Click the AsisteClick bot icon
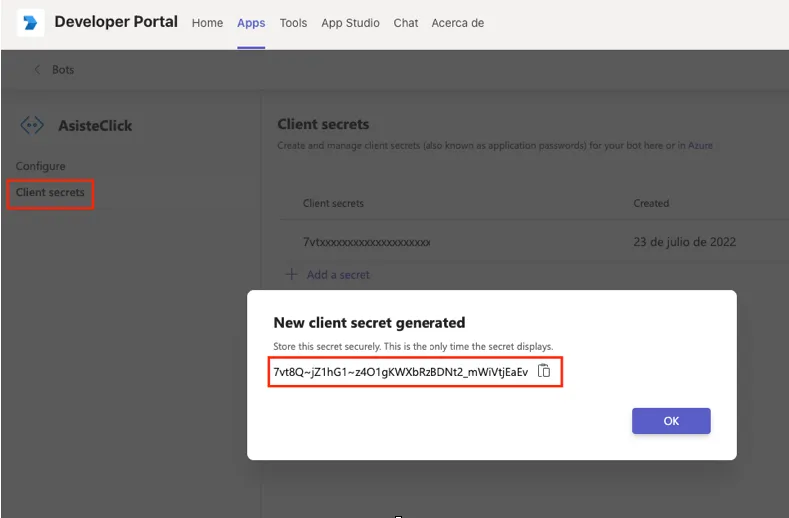789x518 pixels. (32, 125)
